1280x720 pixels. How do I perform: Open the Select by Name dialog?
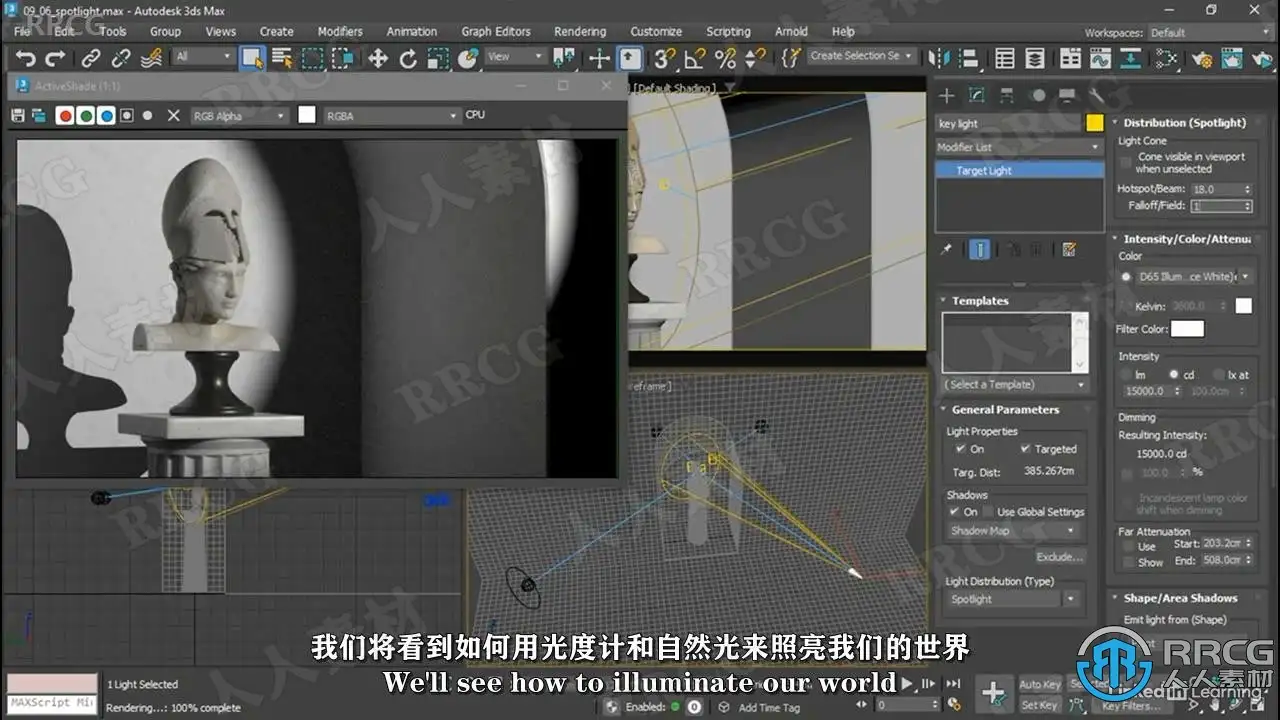[282, 58]
